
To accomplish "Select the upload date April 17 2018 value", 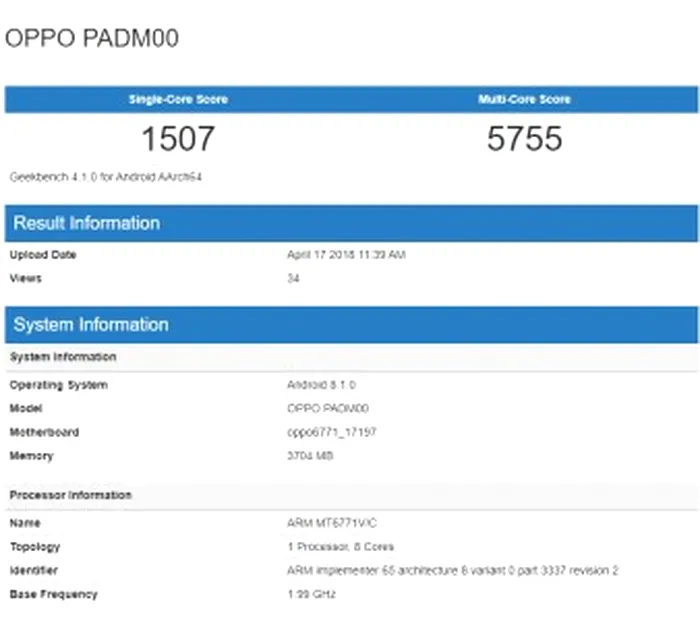I will click(346, 255).
